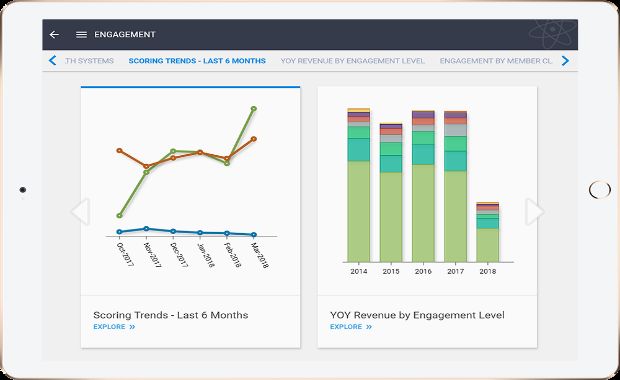Click the atom logo in header
The height and width of the screenshot is (380, 620).
pyautogui.click(x=551, y=34)
